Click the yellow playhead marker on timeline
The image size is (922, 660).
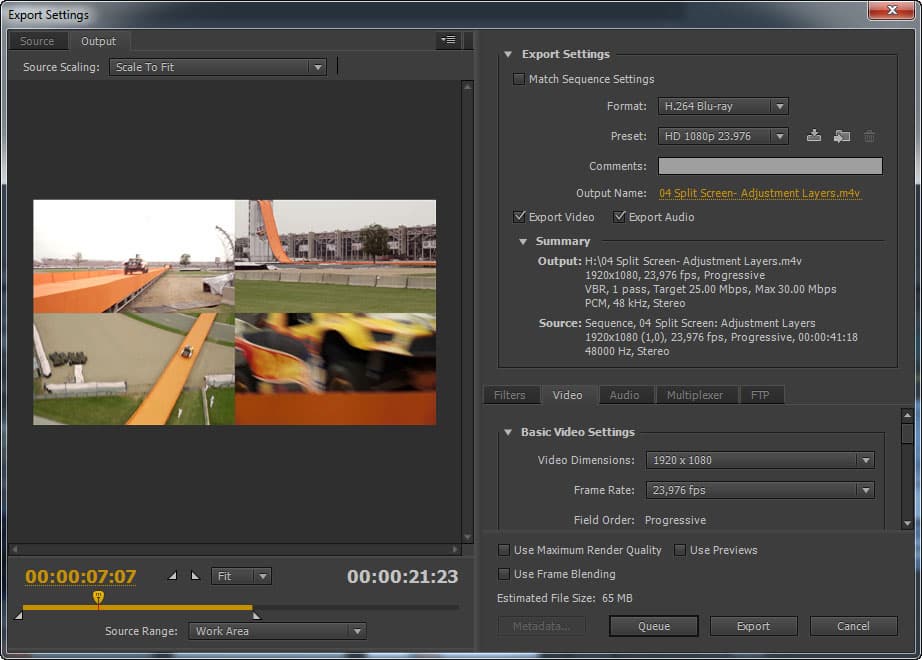click(98, 597)
